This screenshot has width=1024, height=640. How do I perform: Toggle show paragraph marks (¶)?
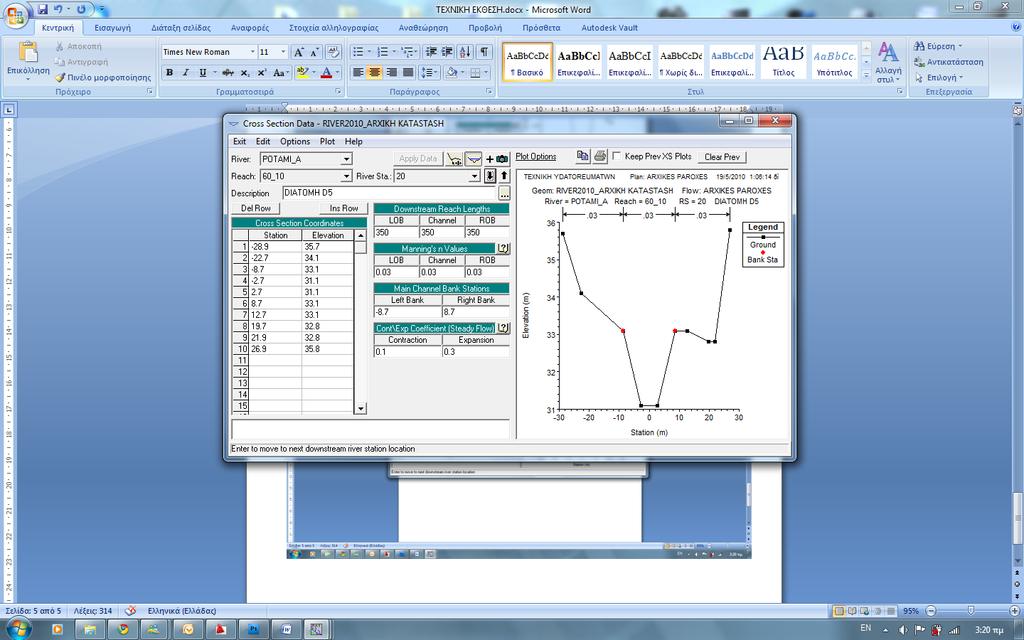click(484, 52)
